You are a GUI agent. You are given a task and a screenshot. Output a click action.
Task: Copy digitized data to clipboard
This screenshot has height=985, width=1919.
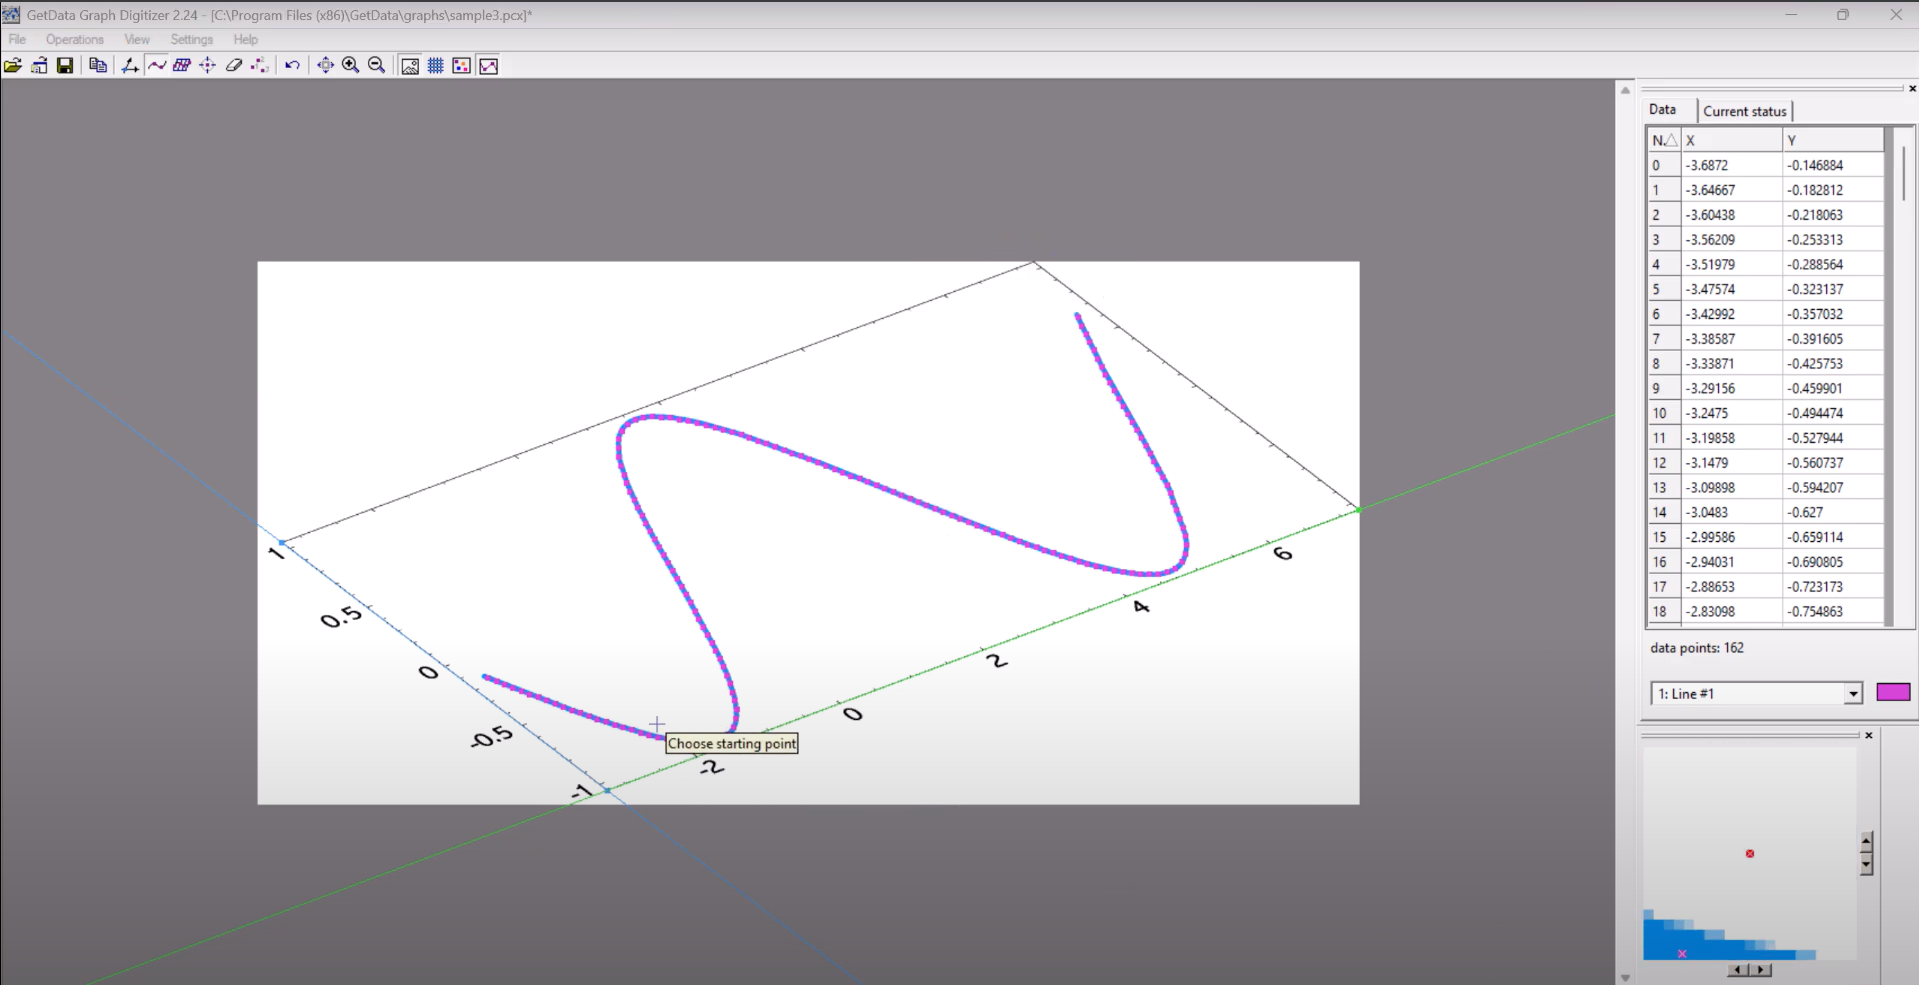click(x=97, y=65)
